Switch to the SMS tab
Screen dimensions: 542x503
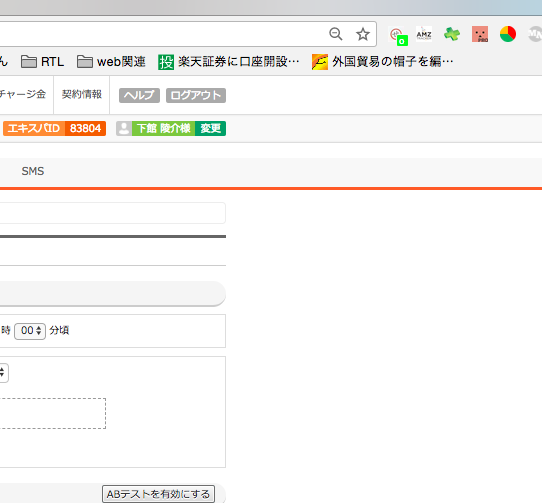click(33, 171)
